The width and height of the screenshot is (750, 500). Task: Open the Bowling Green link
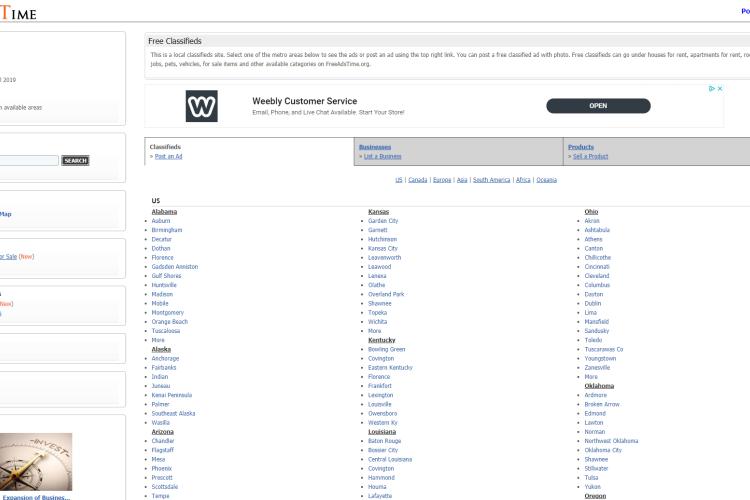click(386, 349)
